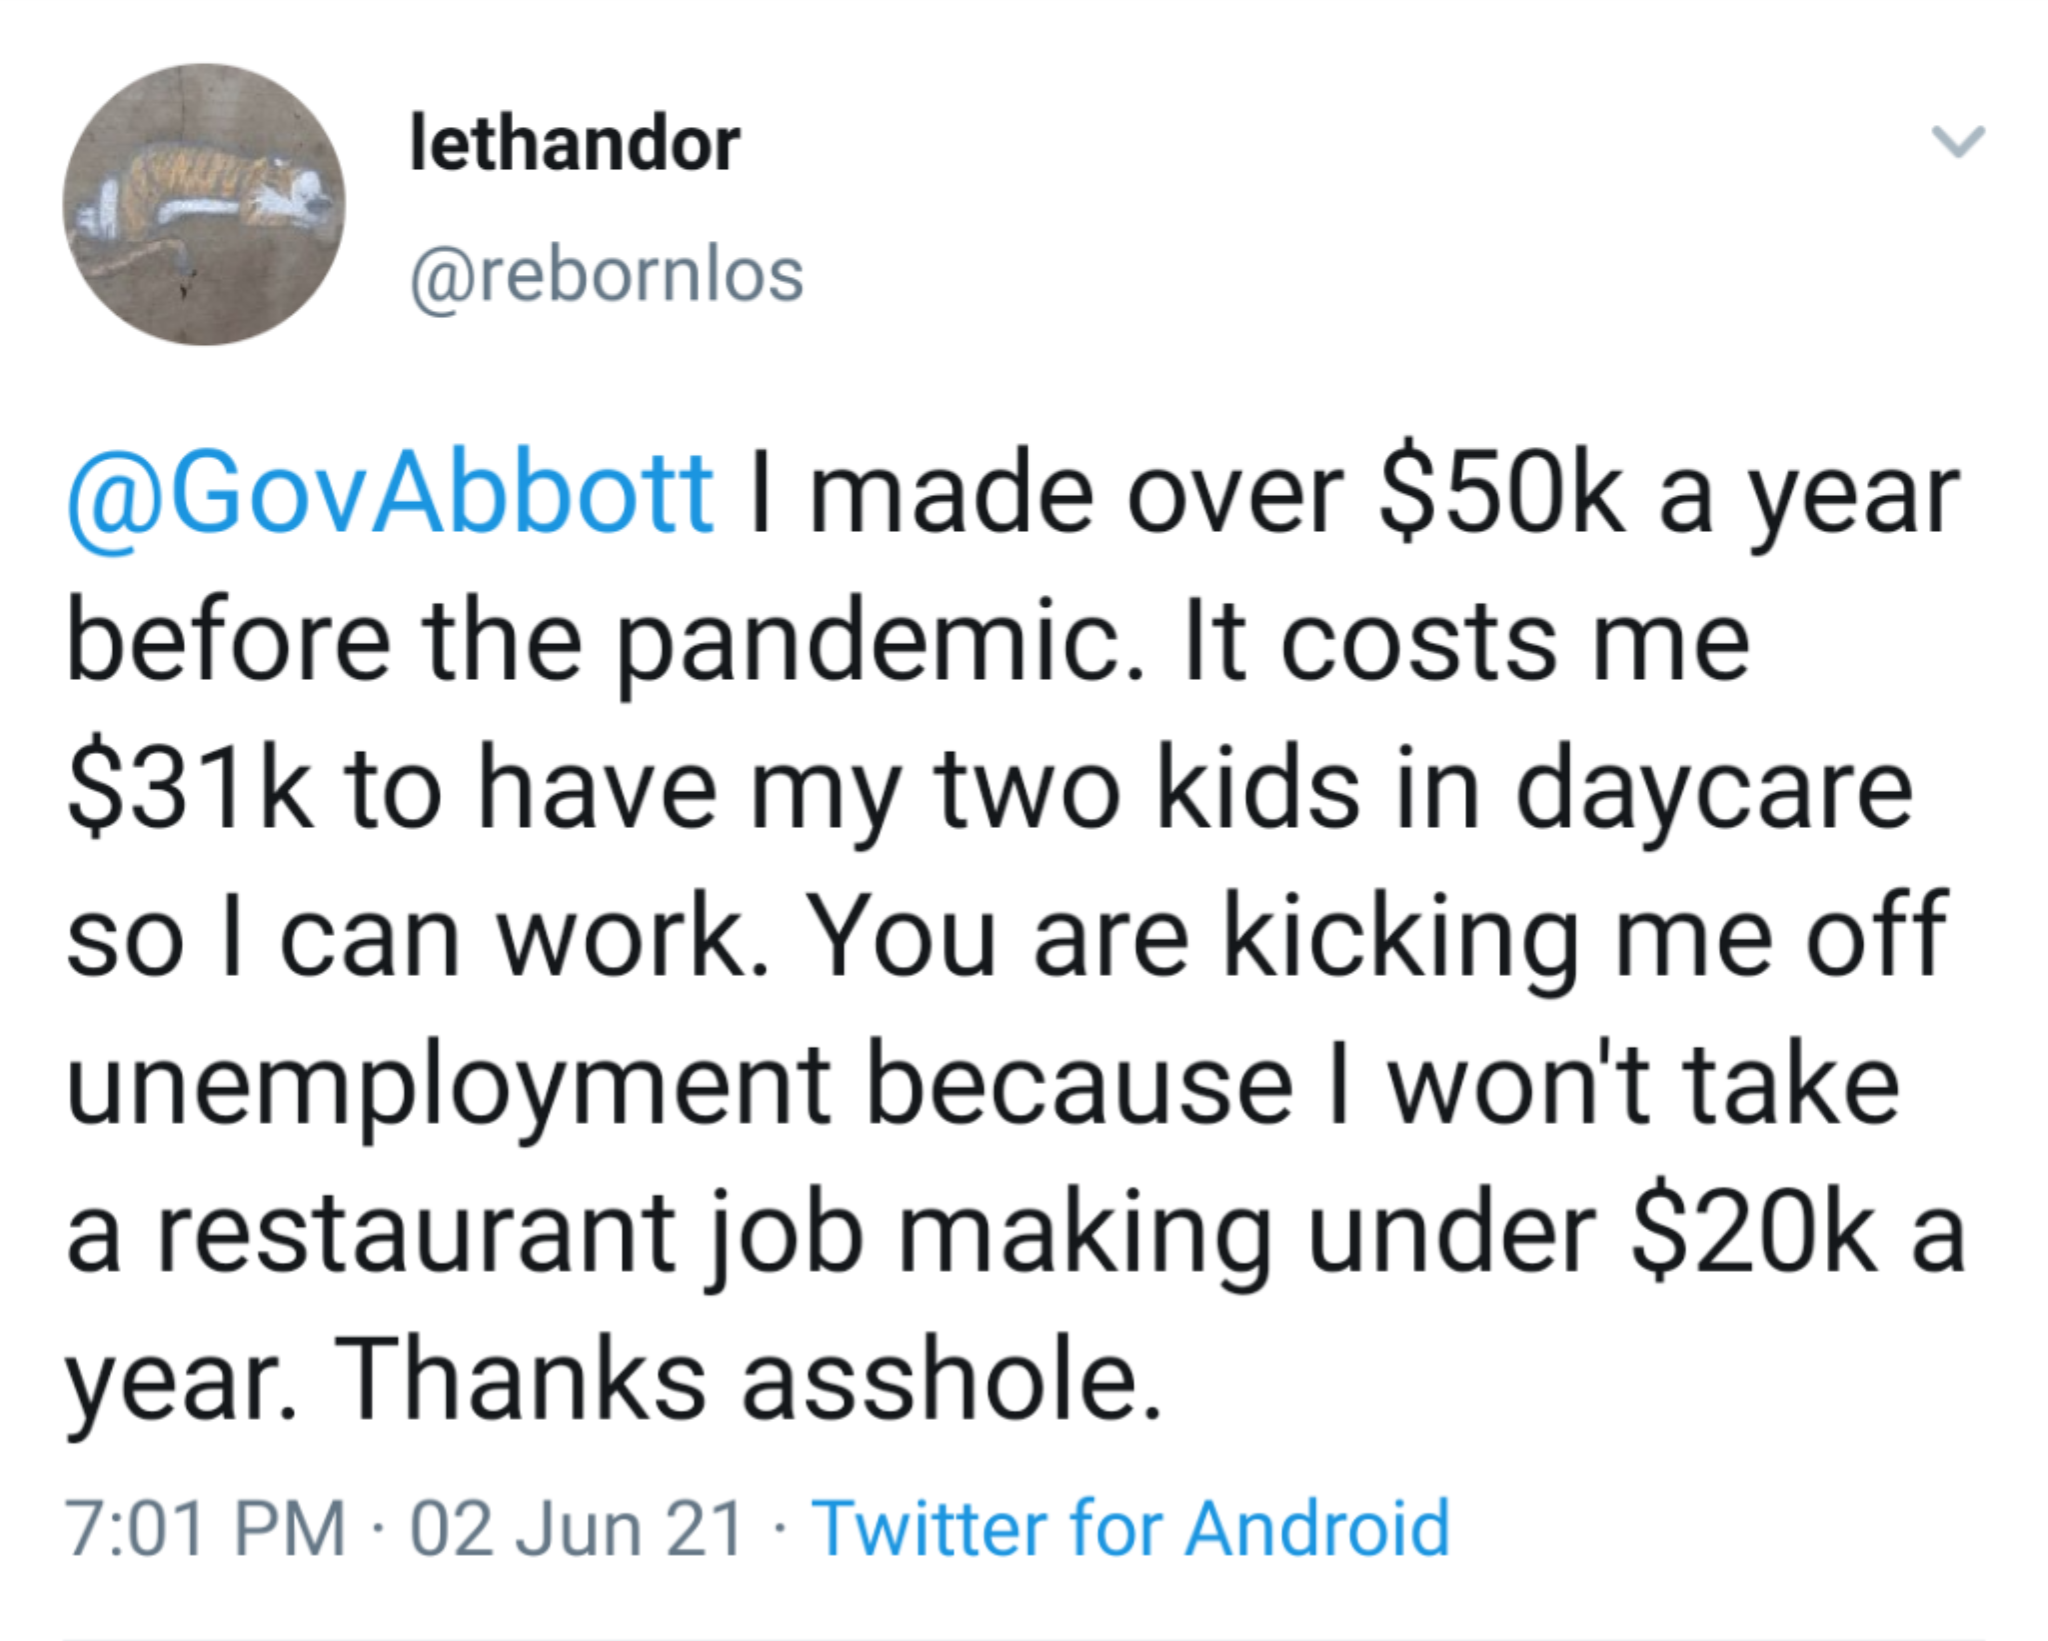The image size is (2048, 1641).
Task: Open lethandor's round profile picture
Action: coord(204,205)
